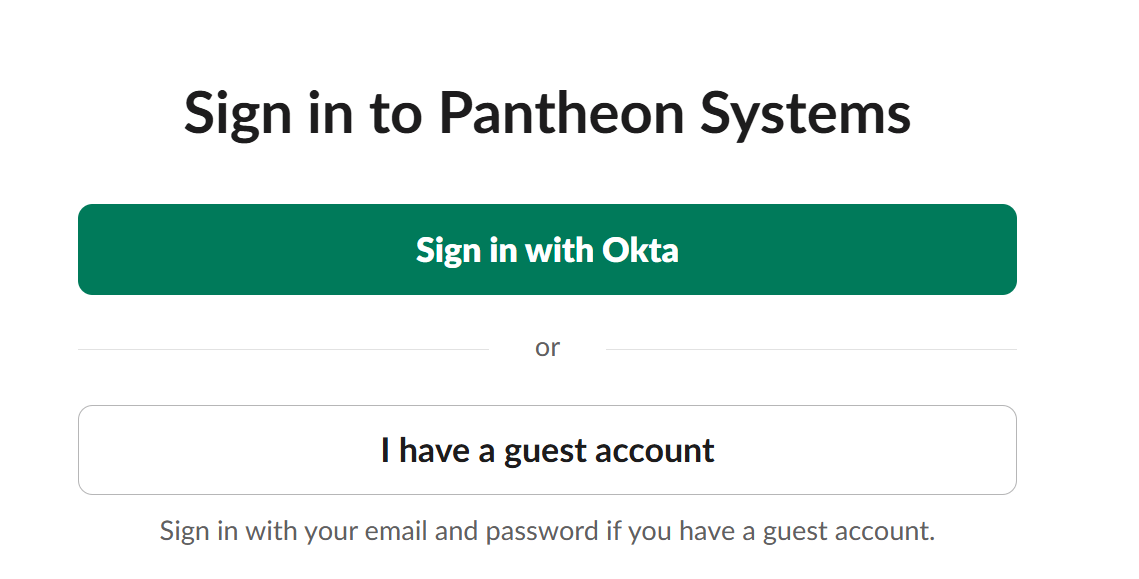The image size is (1139, 579).
Task: Activate the primary Okta login control
Action: point(547,249)
